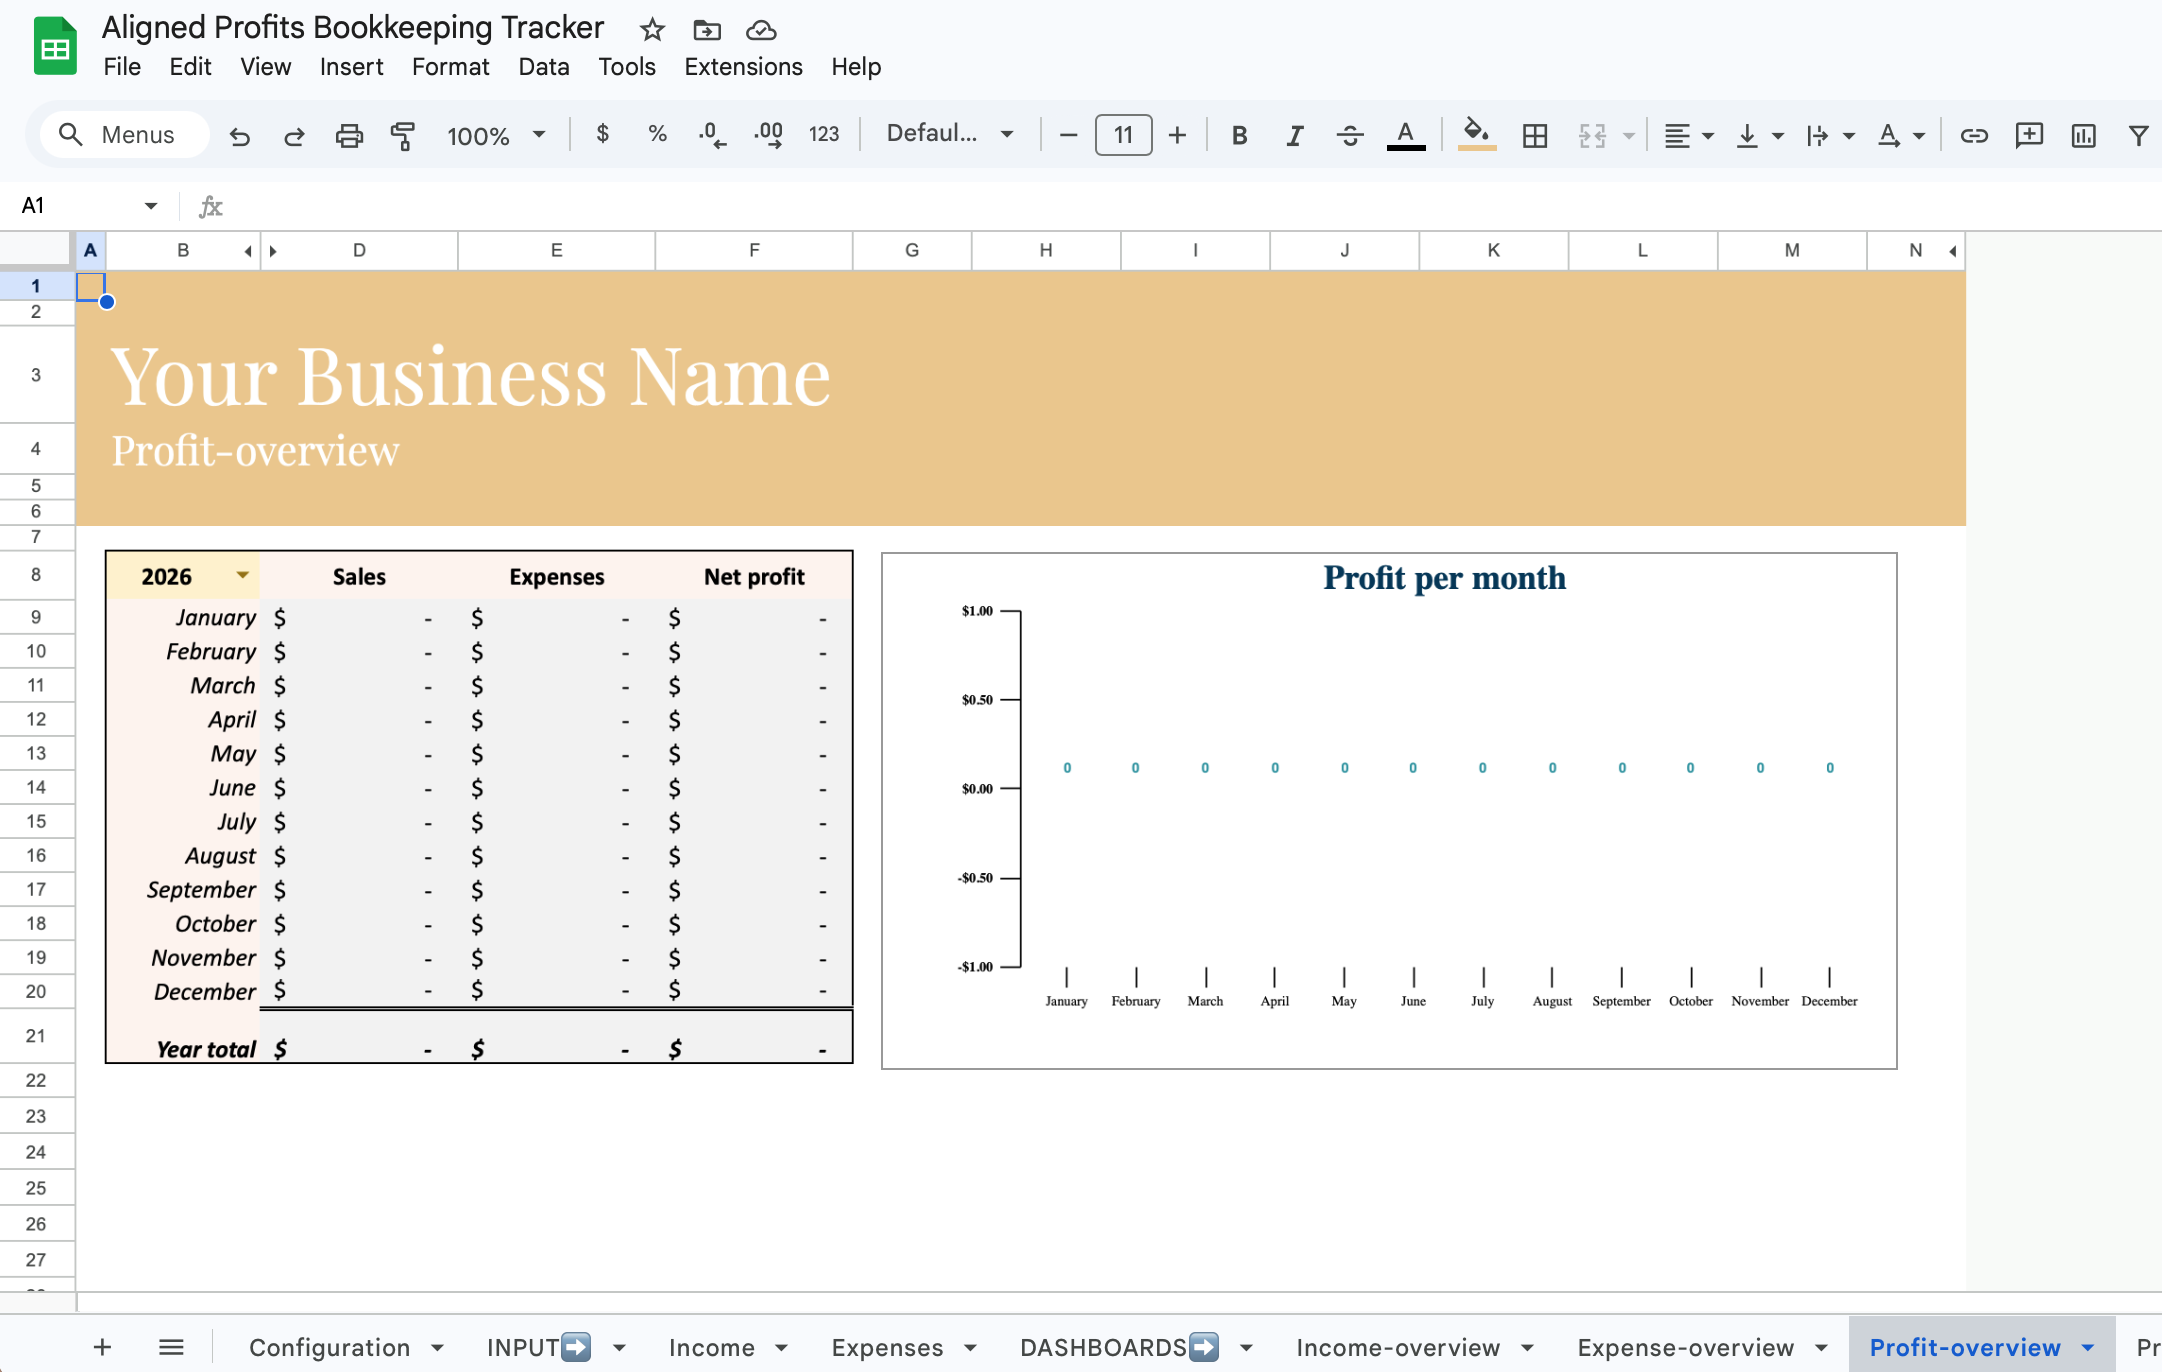Open the 2026 year dropdown
Image resolution: width=2162 pixels, height=1372 pixels.
click(x=242, y=575)
